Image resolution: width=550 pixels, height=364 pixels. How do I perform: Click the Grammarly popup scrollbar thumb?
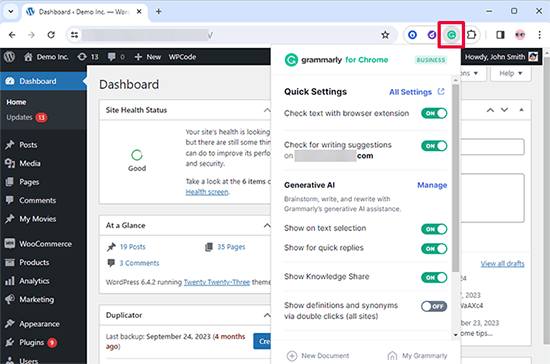[455, 178]
